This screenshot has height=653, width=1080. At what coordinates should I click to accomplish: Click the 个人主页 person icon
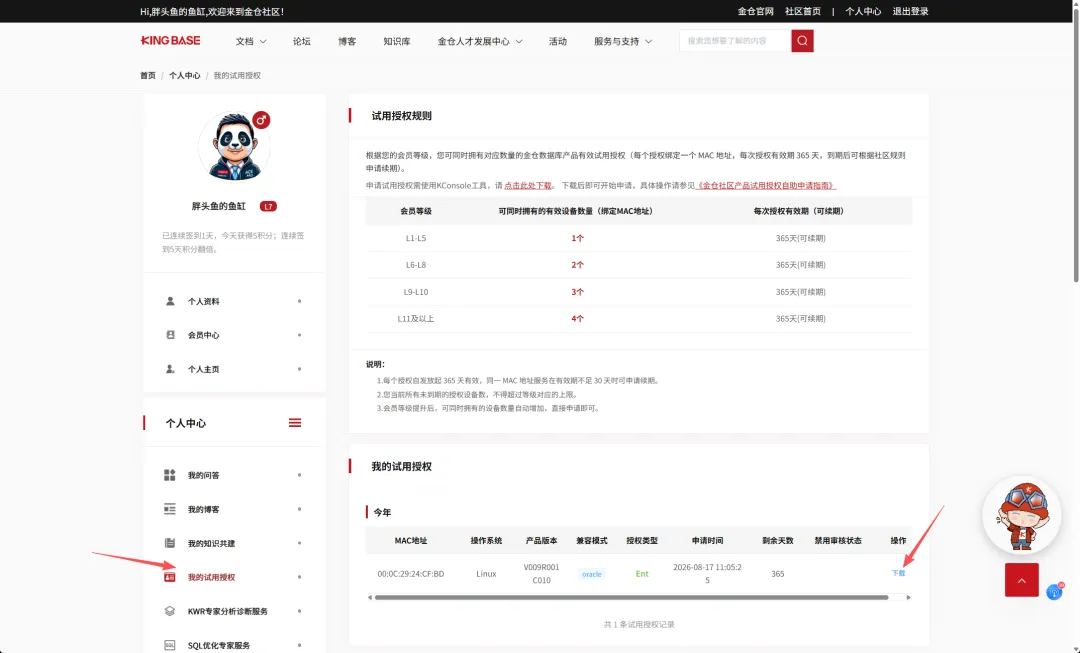[x=170, y=369]
